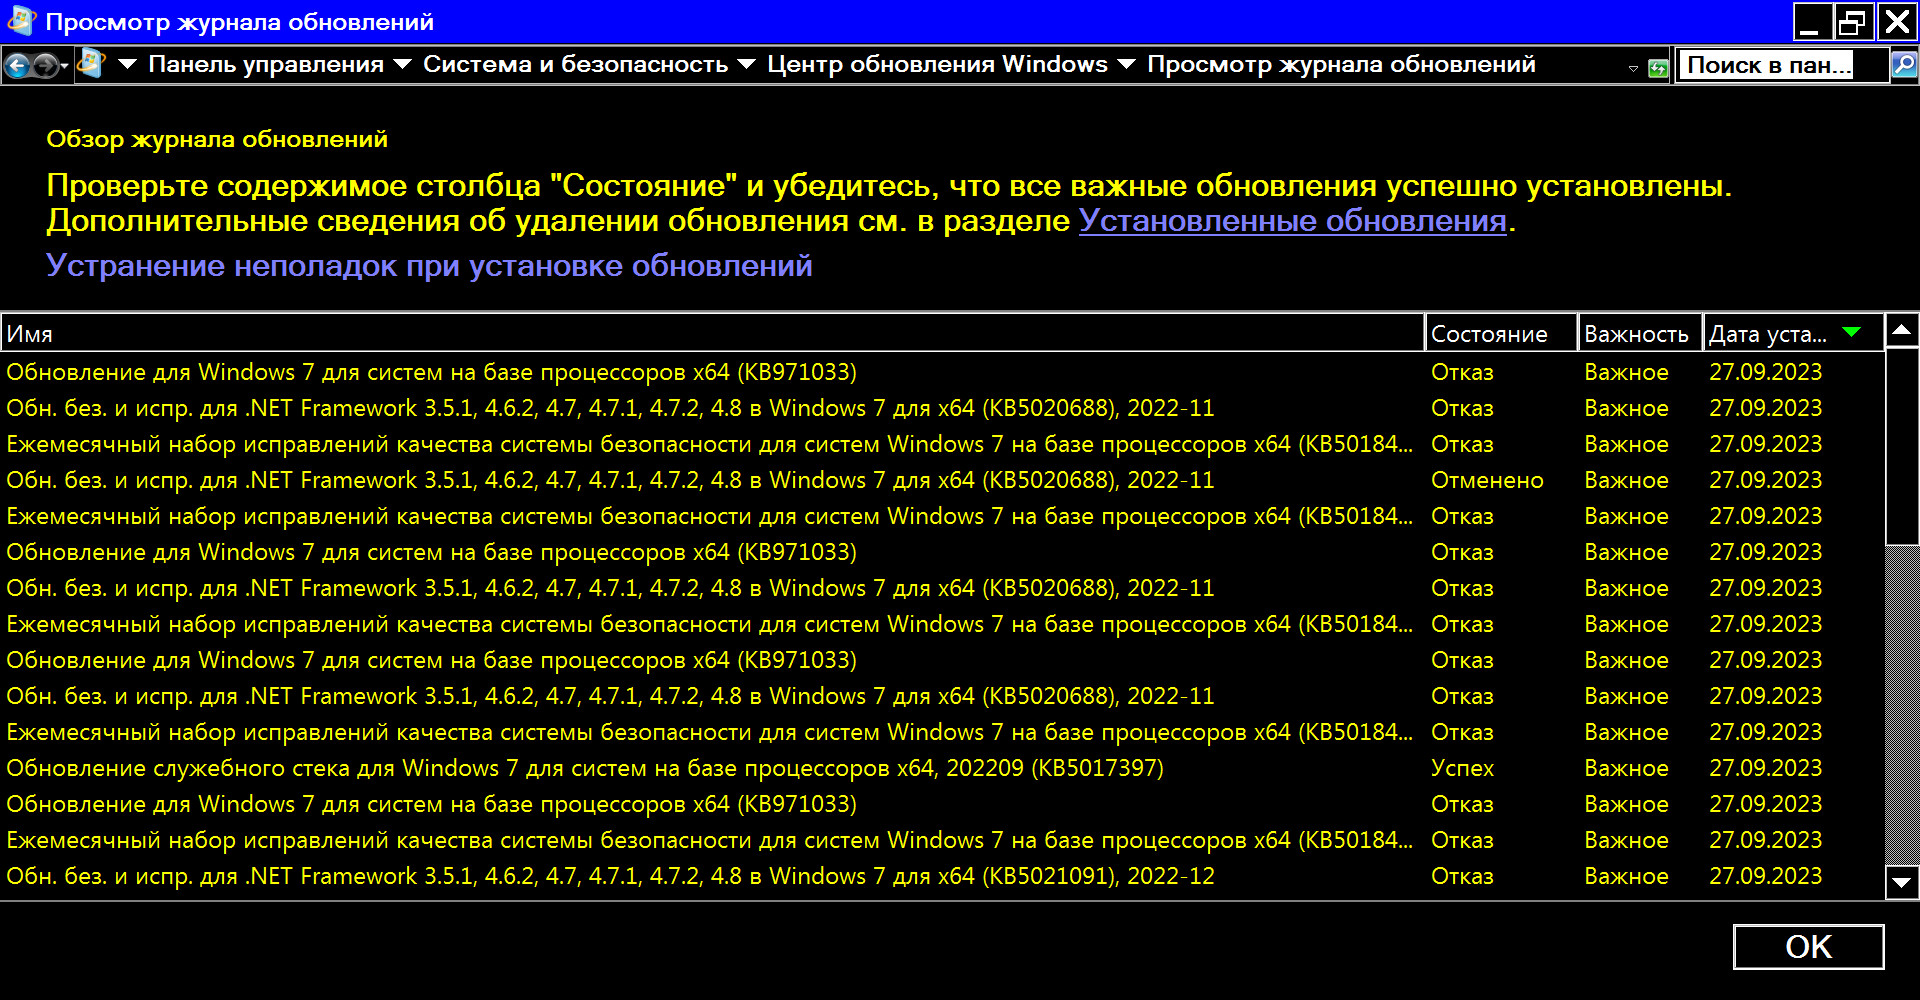Open Панель управления breadcrumb

266,64
